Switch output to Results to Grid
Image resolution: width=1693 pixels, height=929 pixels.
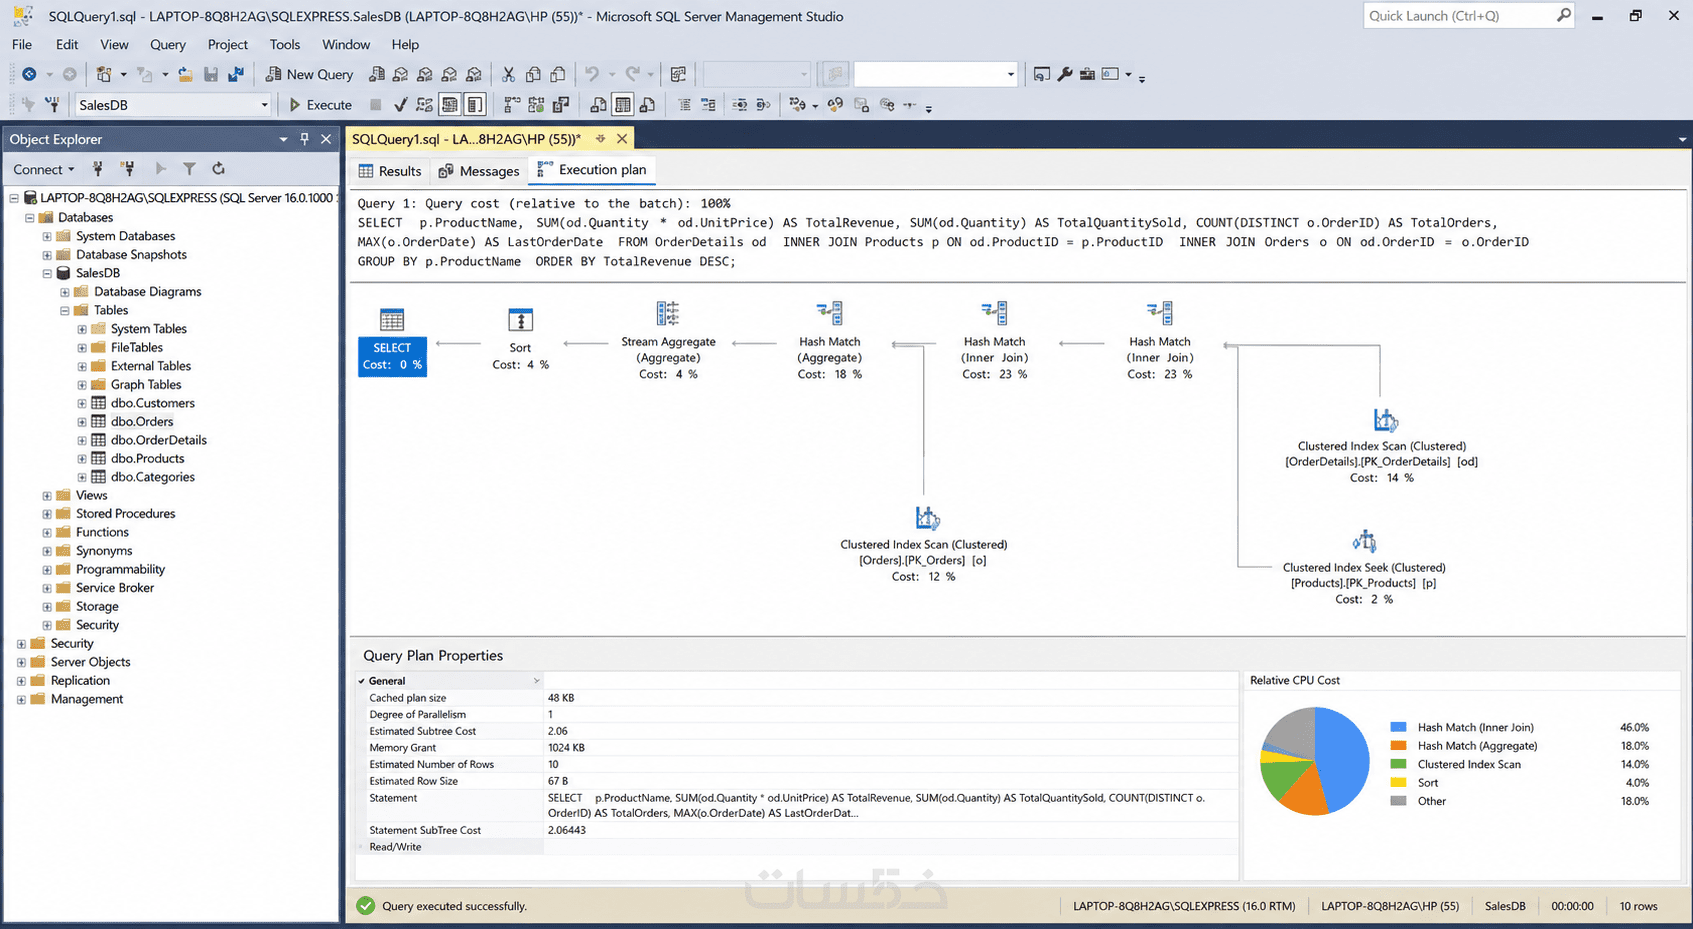pyautogui.click(x=623, y=104)
